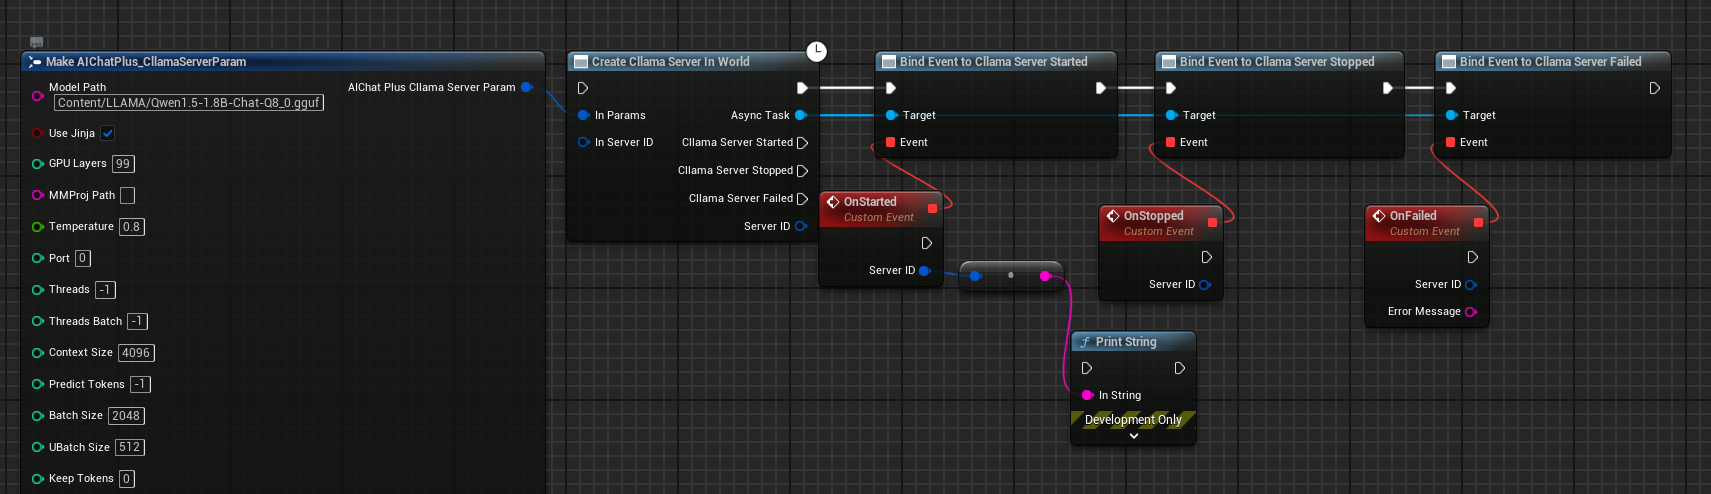Click Event delegate pin on Bind Server Stopped

pos(1170,142)
